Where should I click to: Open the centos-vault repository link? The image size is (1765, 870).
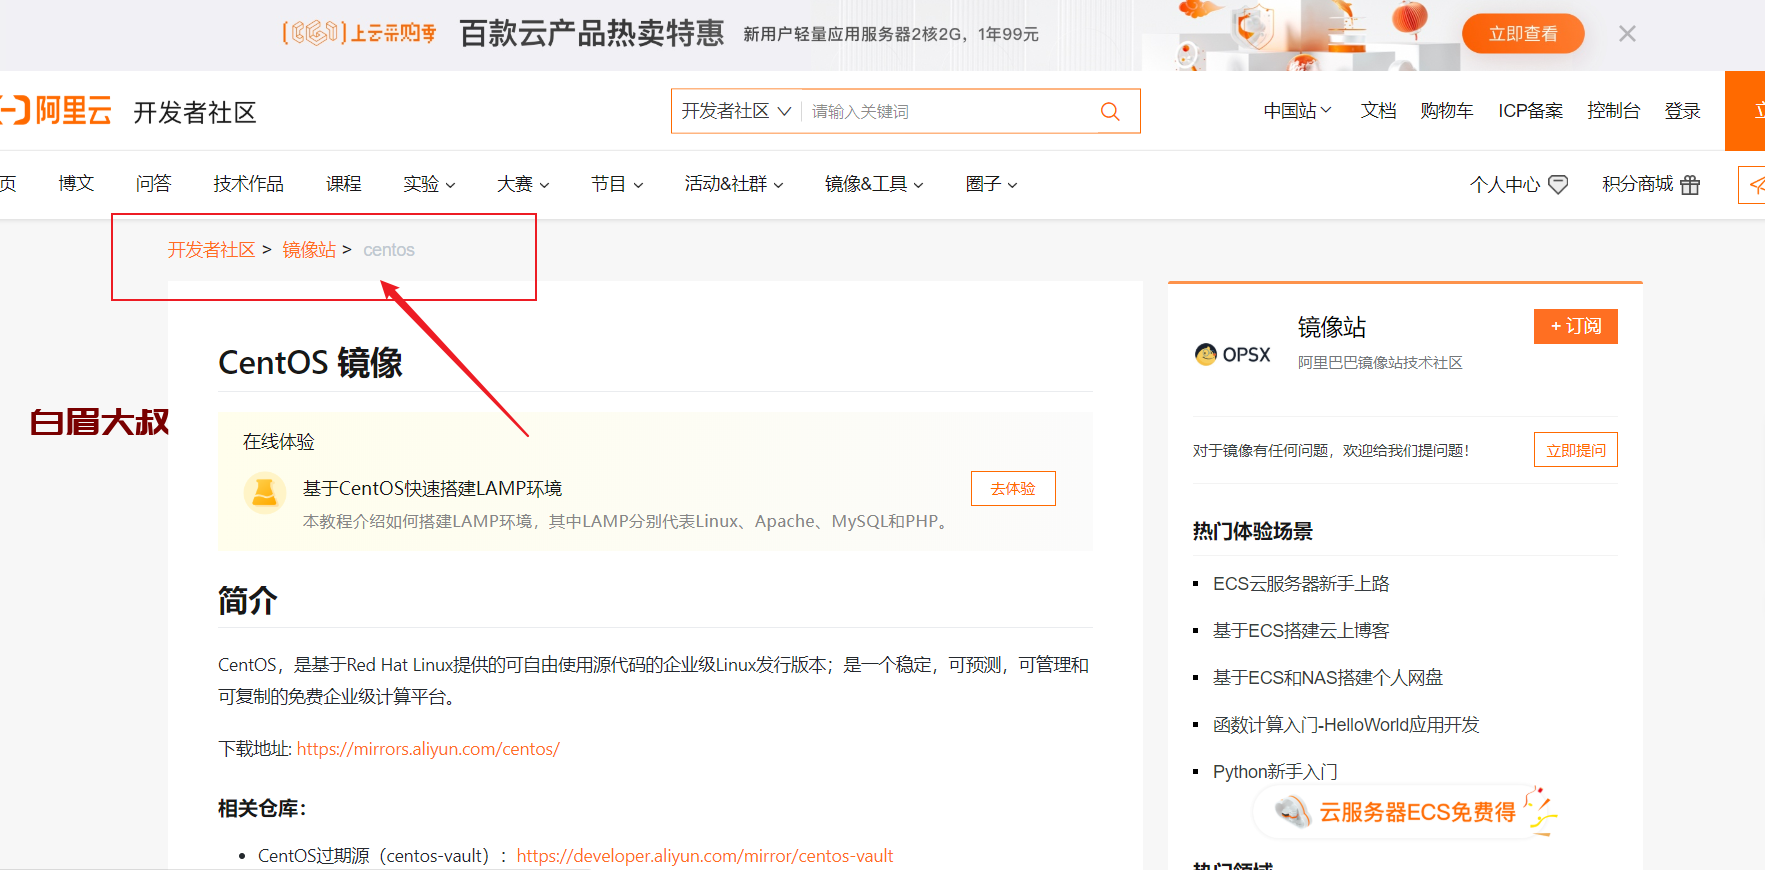pyautogui.click(x=704, y=856)
